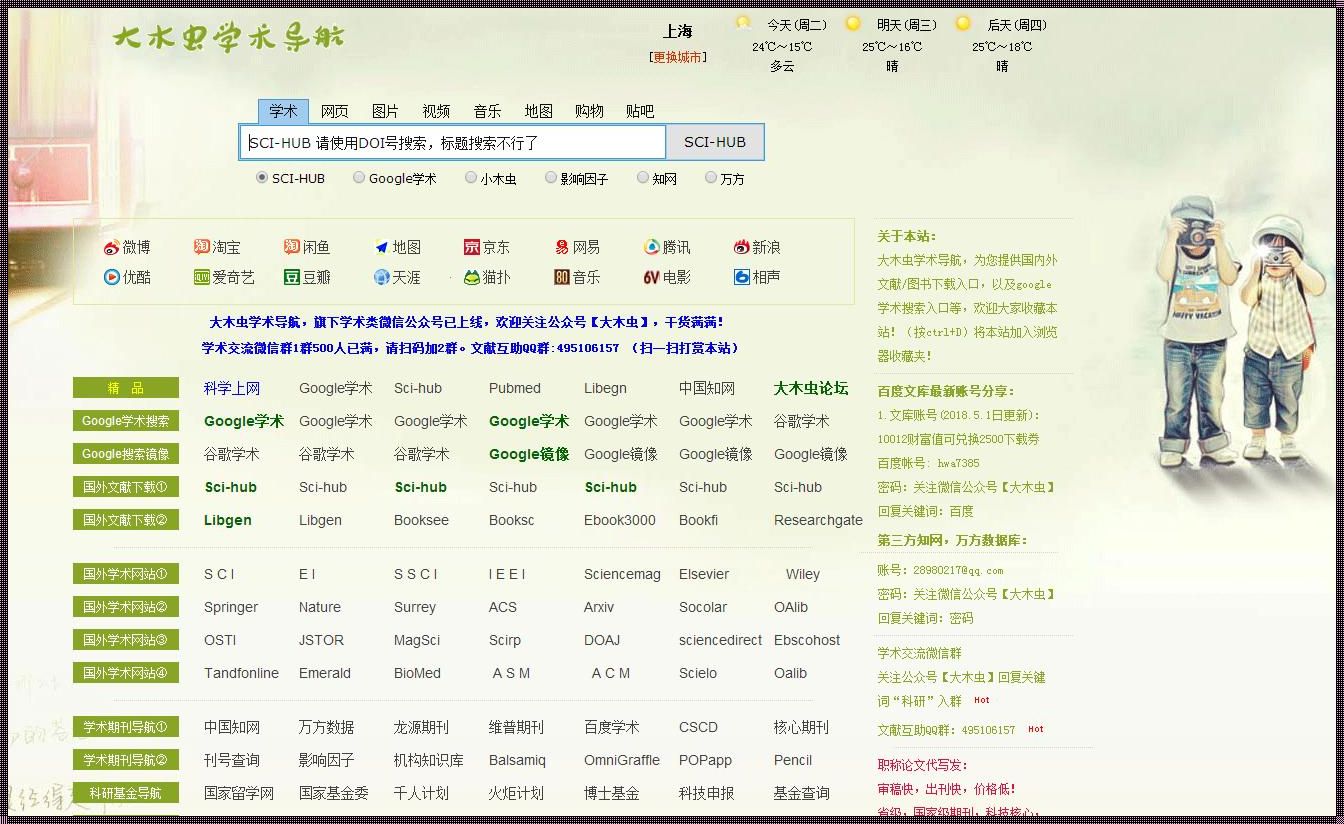Click the 科研基金导航 category label
The image size is (1344, 824).
pyautogui.click(x=126, y=793)
